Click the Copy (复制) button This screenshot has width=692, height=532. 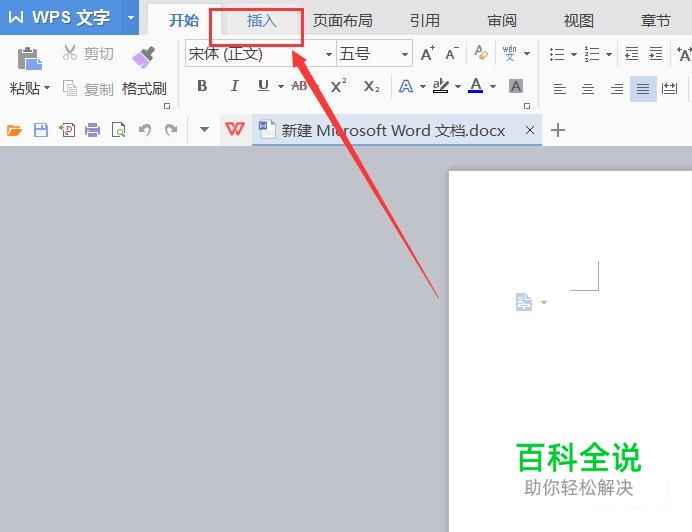pyautogui.click(x=88, y=89)
